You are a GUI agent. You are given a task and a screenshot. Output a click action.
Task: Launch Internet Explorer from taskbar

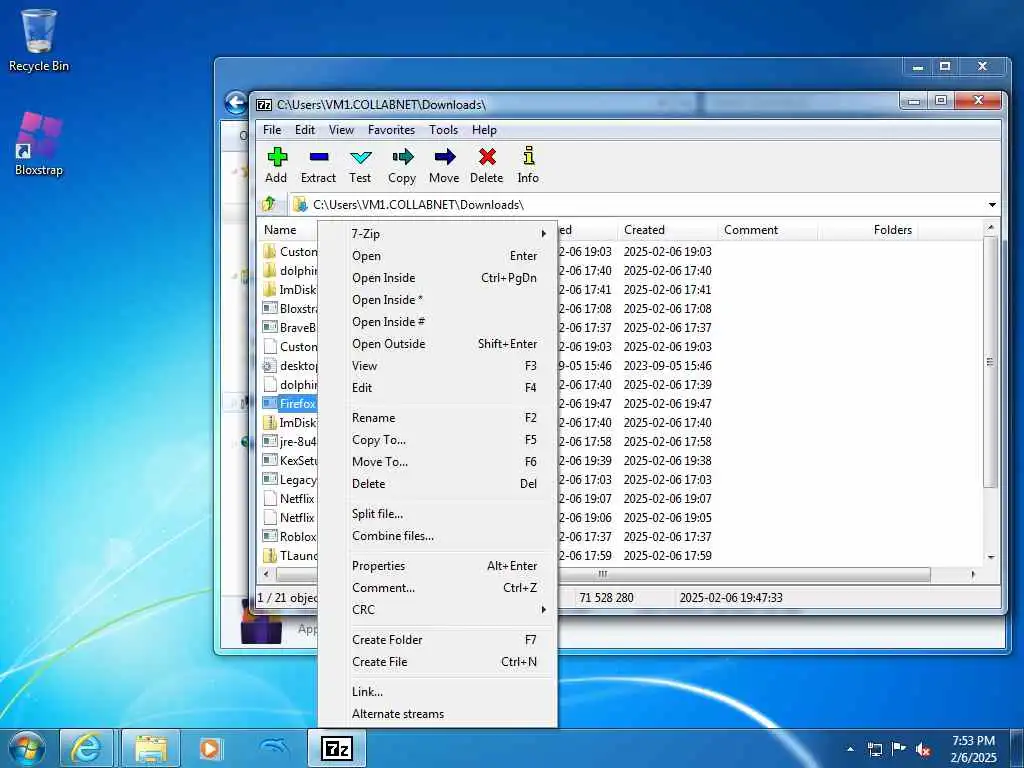[x=86, y=748]
